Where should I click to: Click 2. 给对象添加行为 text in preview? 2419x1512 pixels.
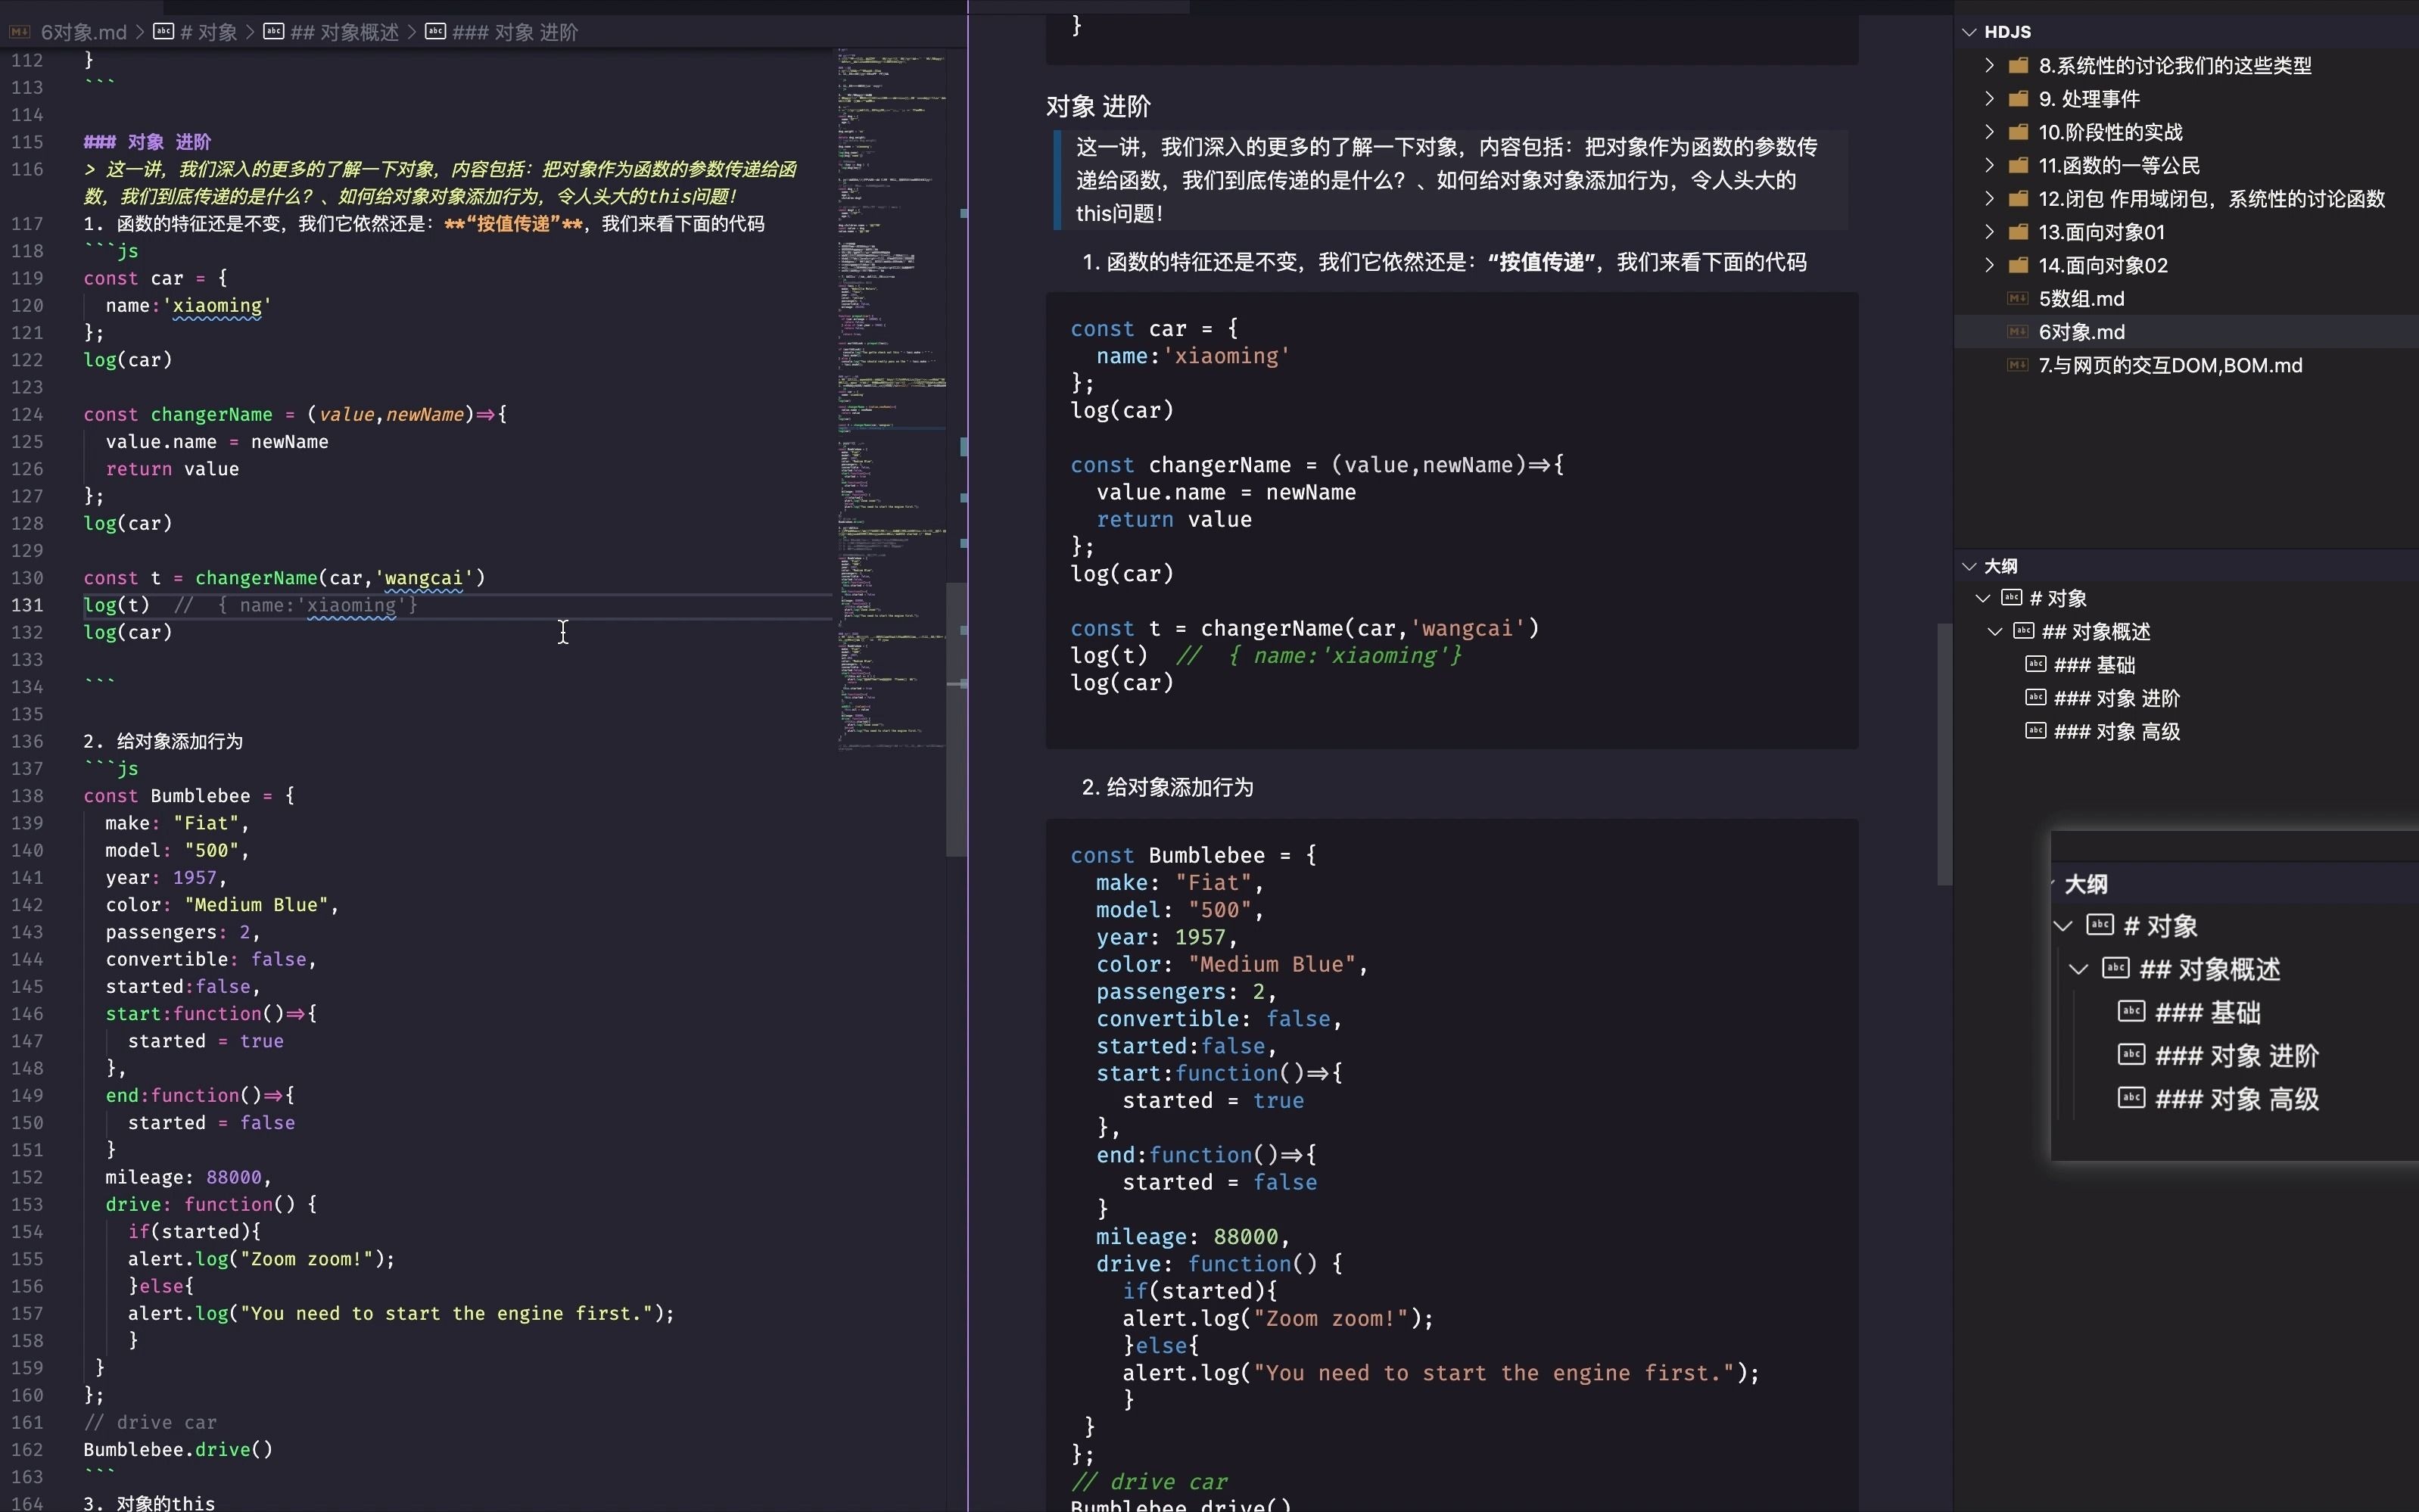tap(1167, 787)
